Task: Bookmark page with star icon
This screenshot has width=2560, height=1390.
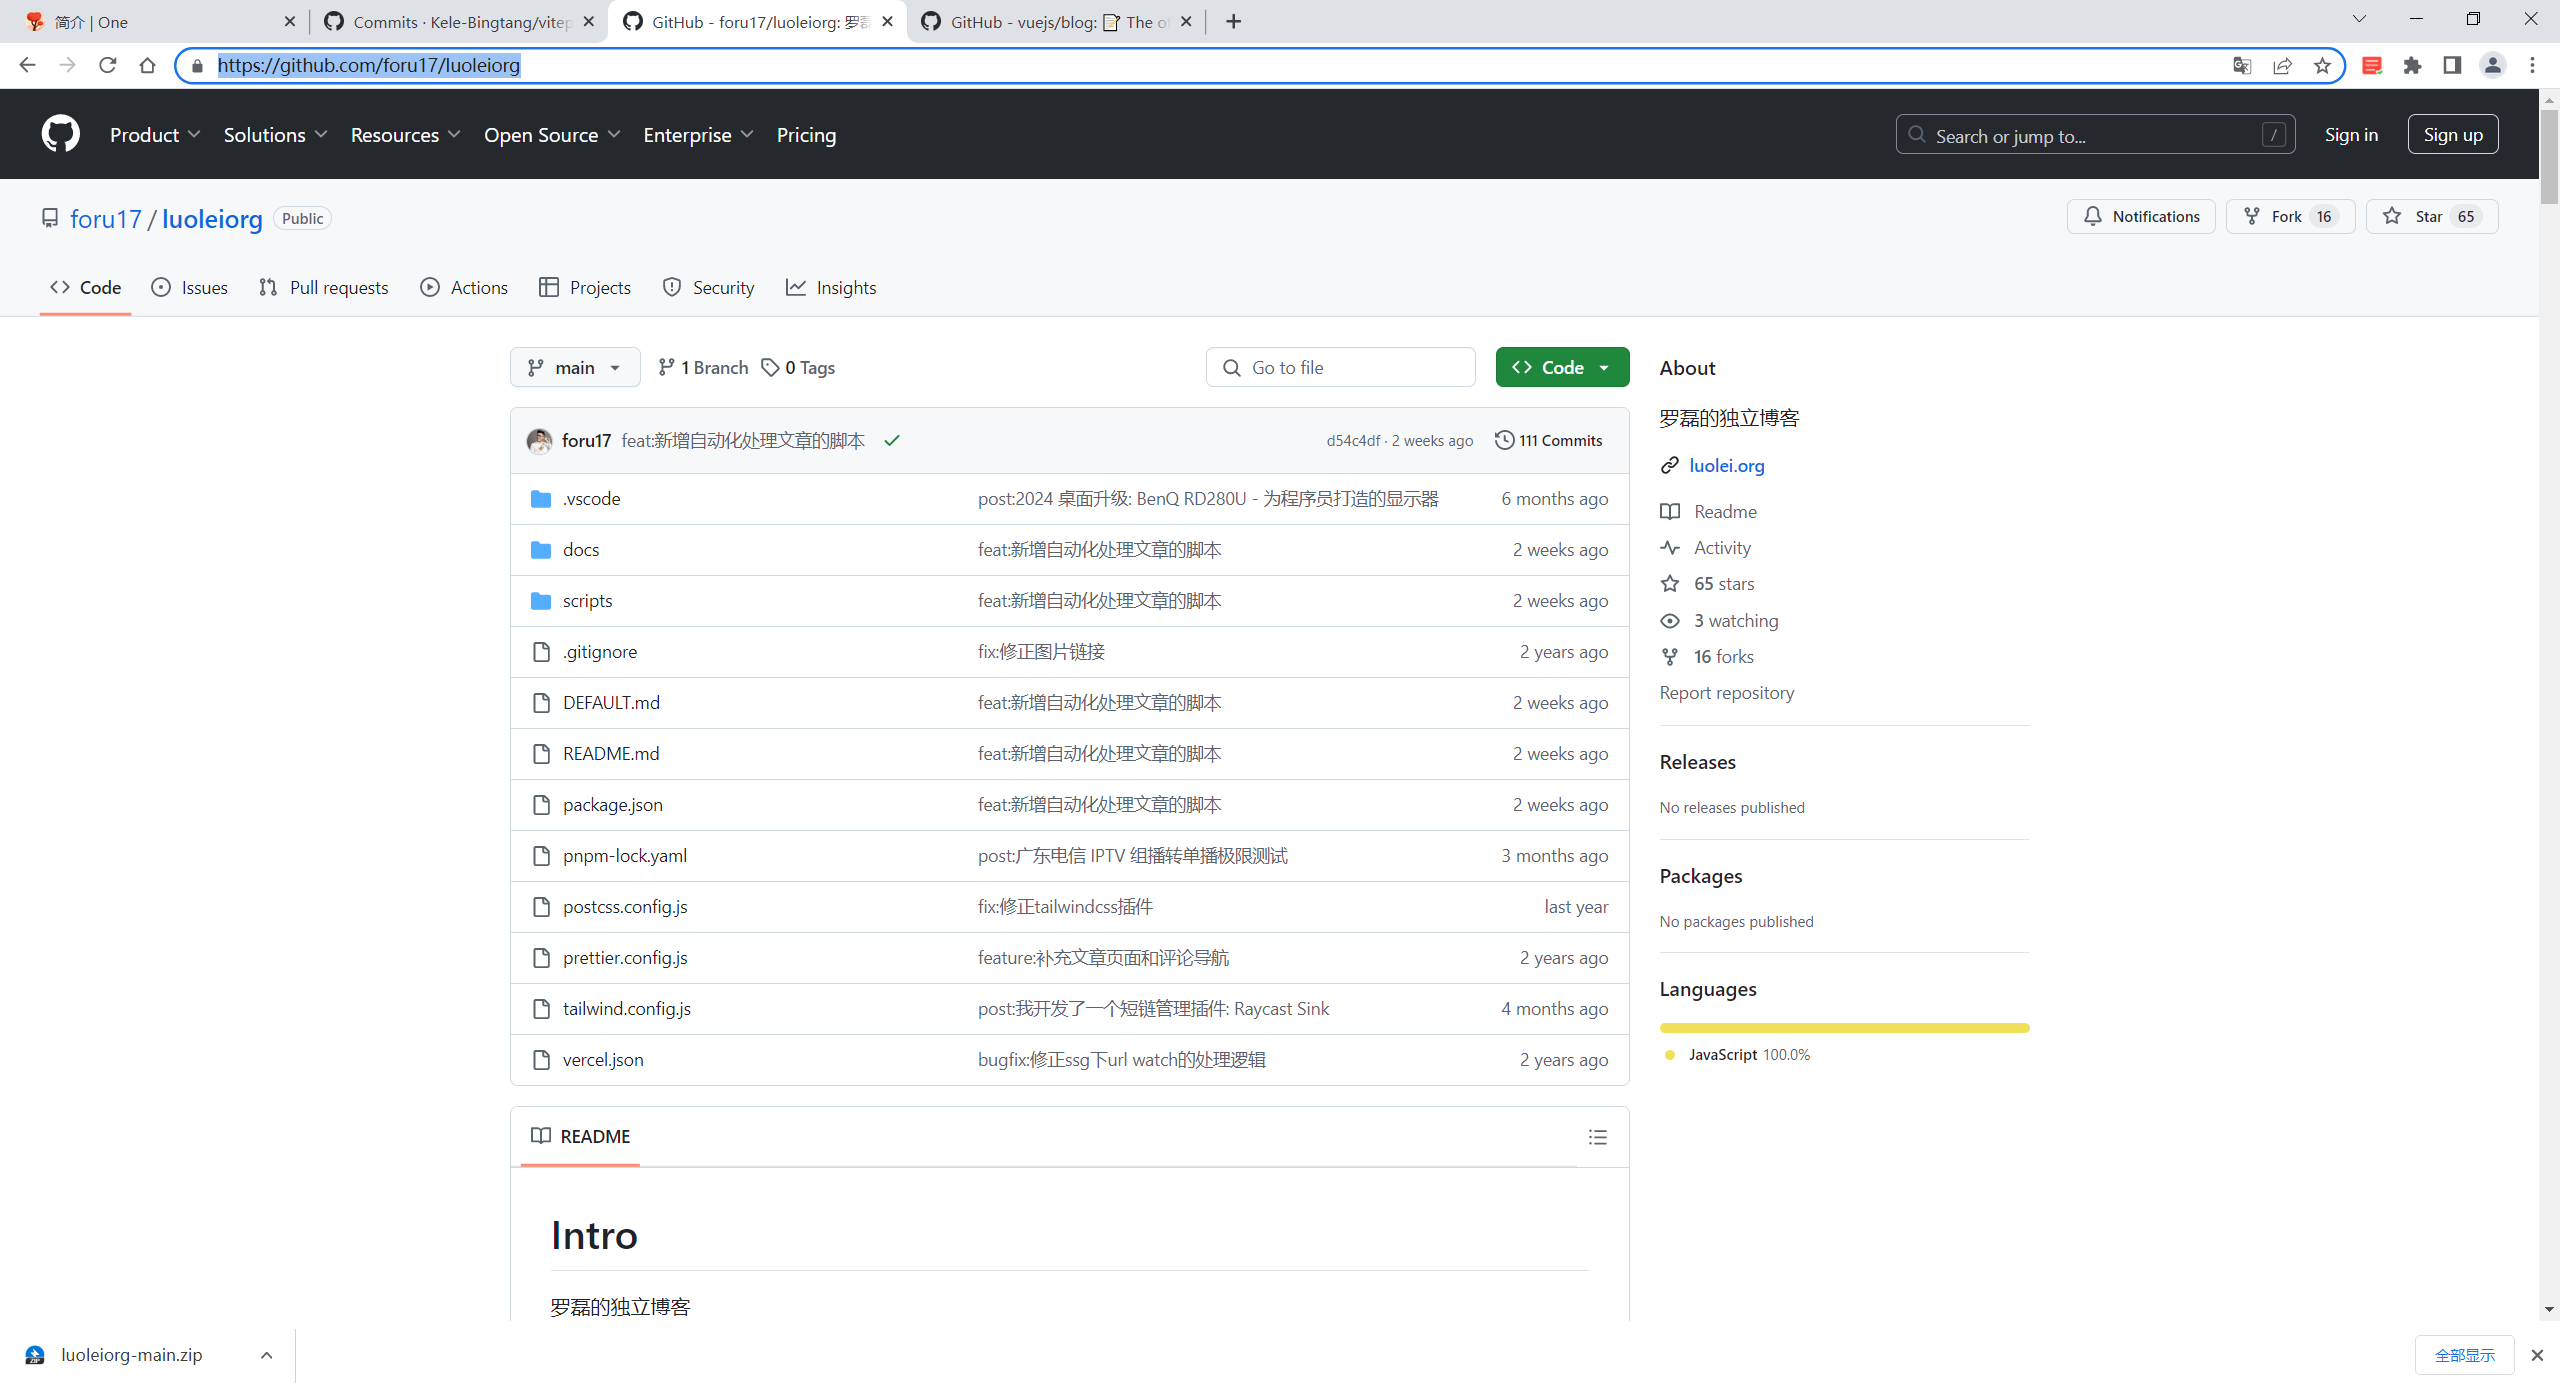Action: (x=2322, y=65)
